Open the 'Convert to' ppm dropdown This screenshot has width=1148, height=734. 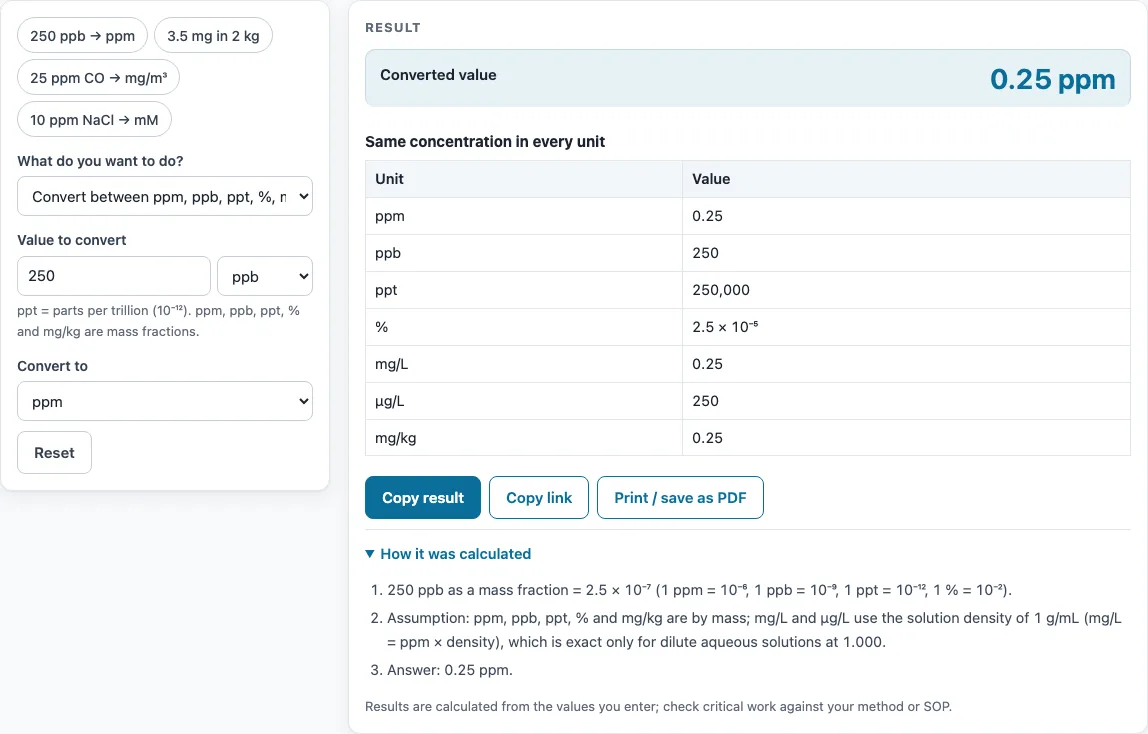pyautogui.click(x=165, y=401)
